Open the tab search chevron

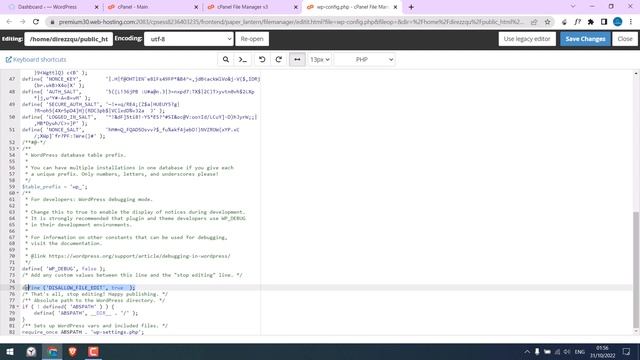point(573,7)
